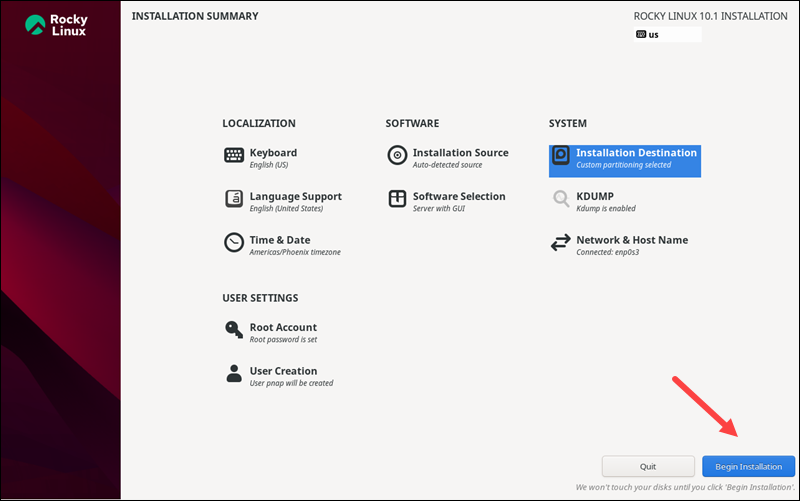Click the Time & Date clock icon

234,242
